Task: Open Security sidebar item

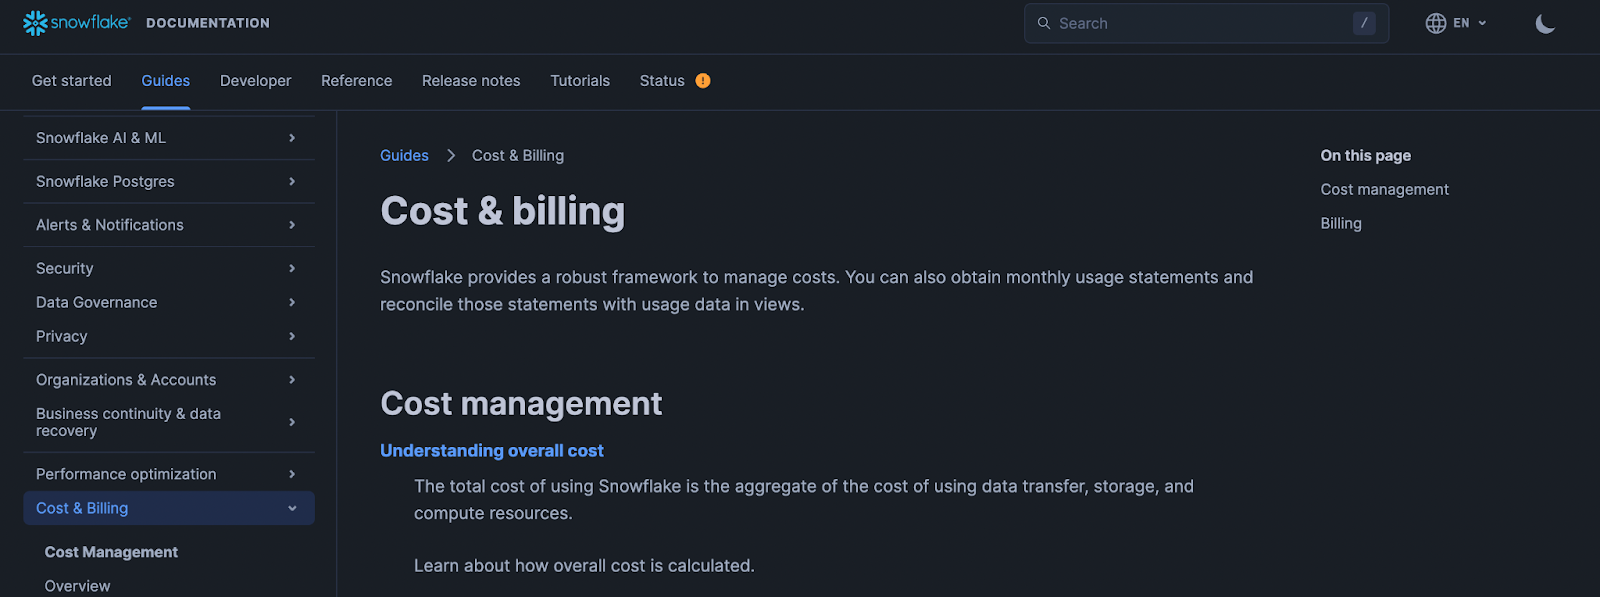Action: click(65, 268)
